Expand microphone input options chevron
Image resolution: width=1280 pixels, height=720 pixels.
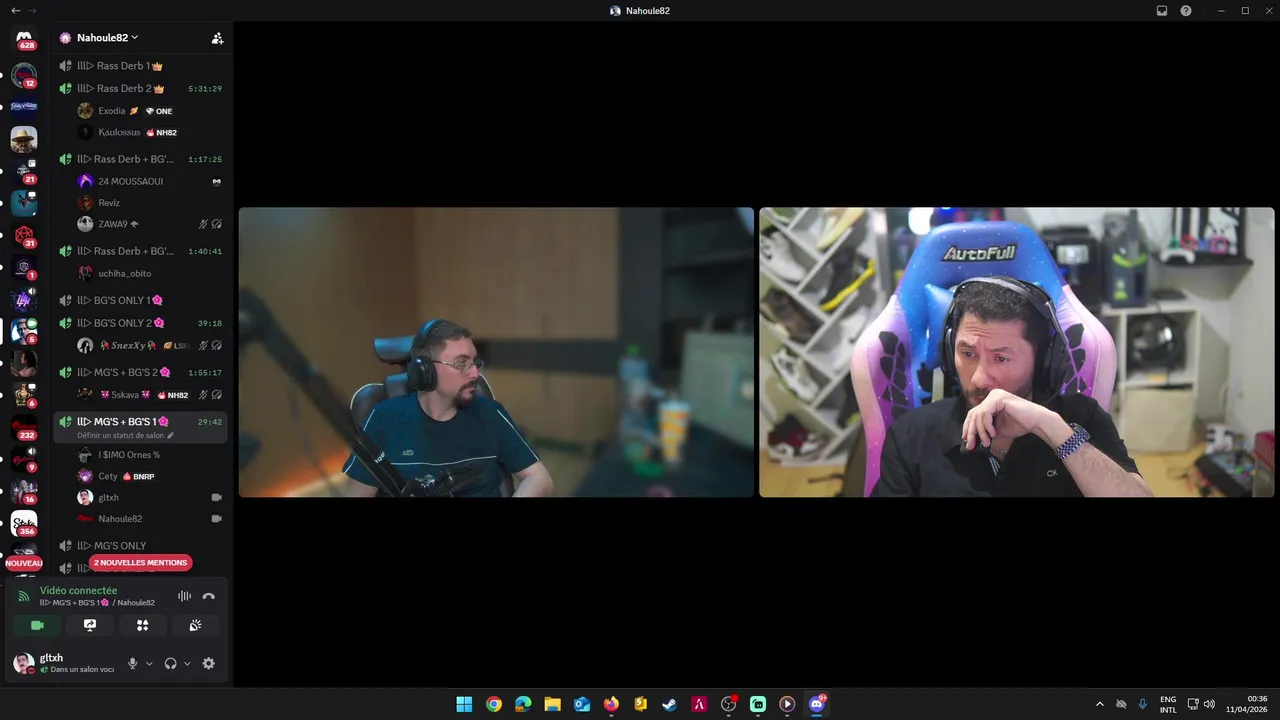click(x=149, y=663)
